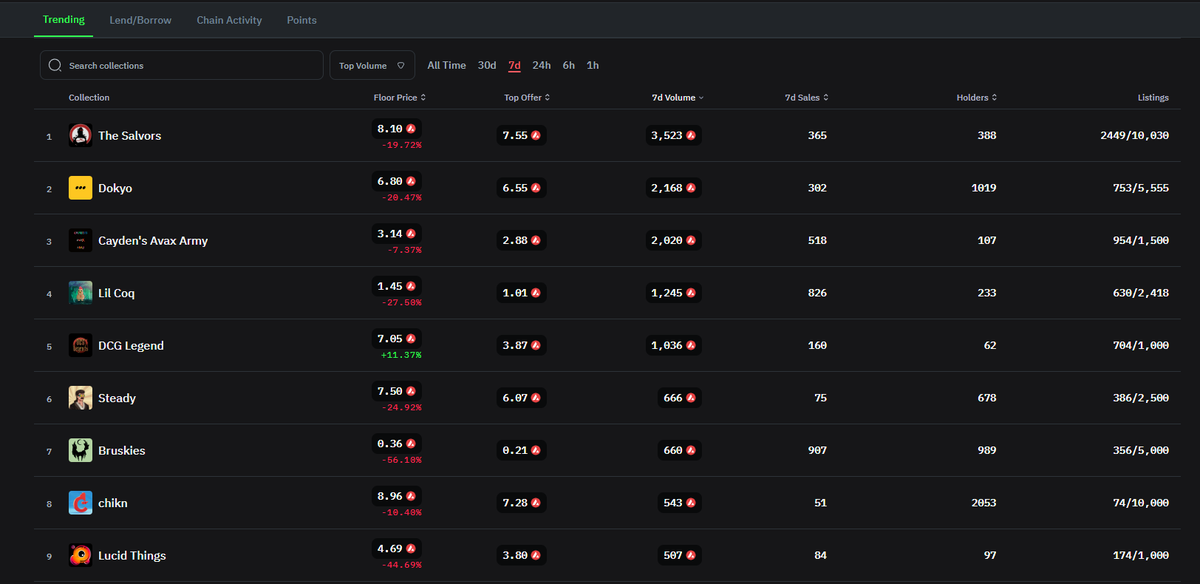The width and height of the screenshot is (1200, 584).
Task: Sort by Floor Price column
Action: point(400,97)
